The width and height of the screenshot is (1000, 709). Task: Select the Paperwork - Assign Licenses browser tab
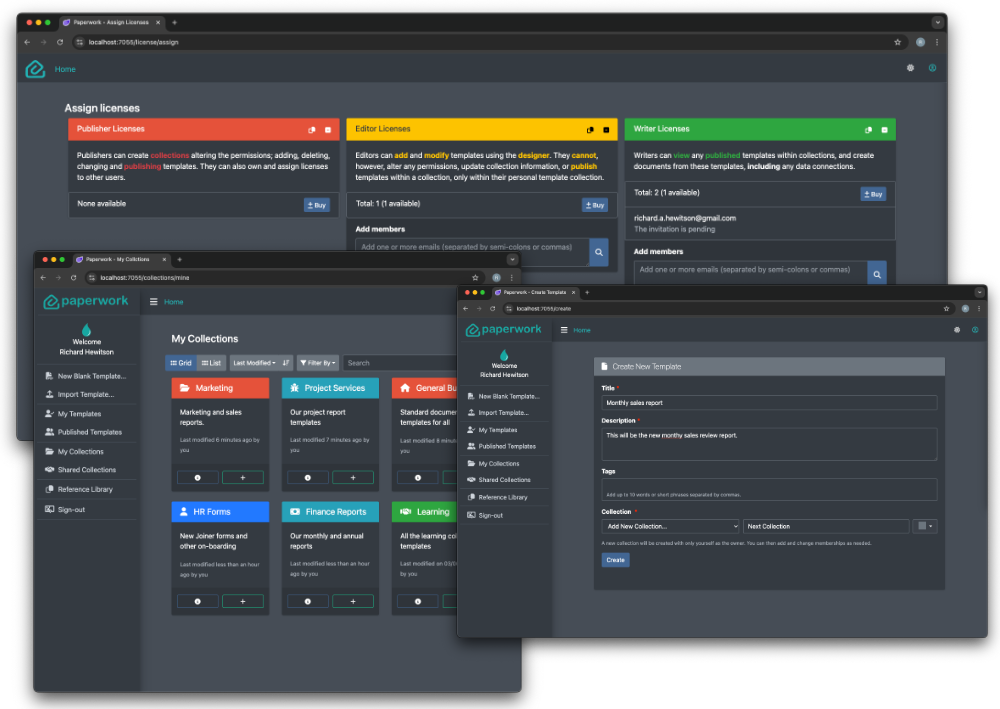[112, 22]
